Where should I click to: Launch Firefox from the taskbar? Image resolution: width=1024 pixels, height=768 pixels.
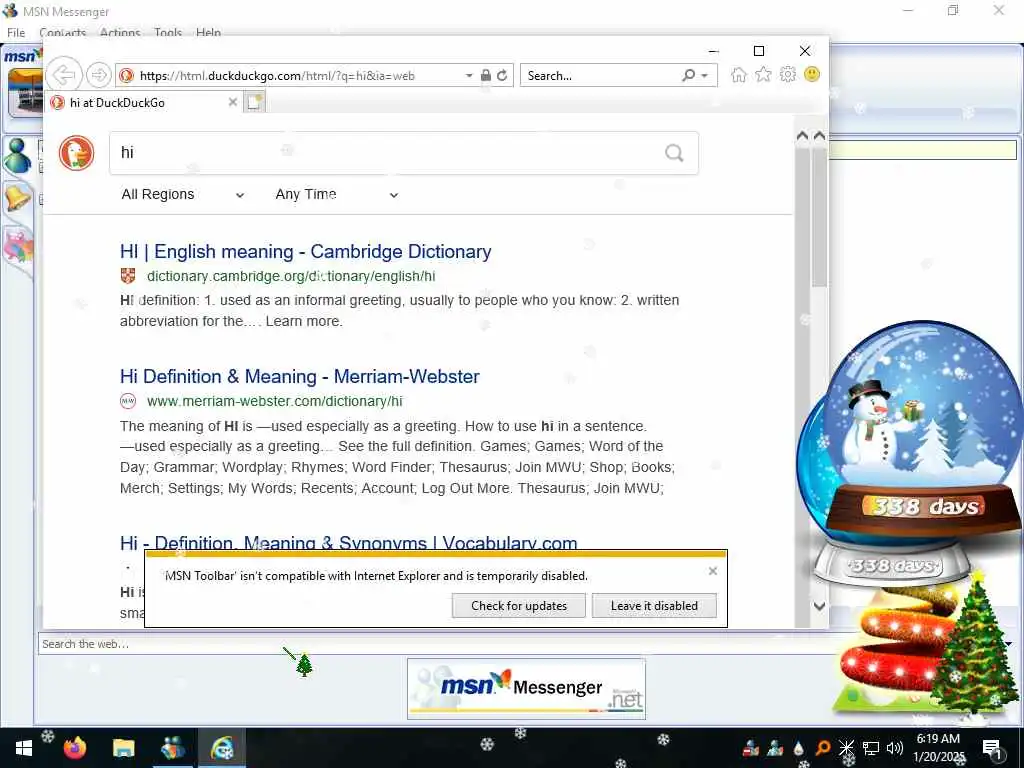[75, 748]
